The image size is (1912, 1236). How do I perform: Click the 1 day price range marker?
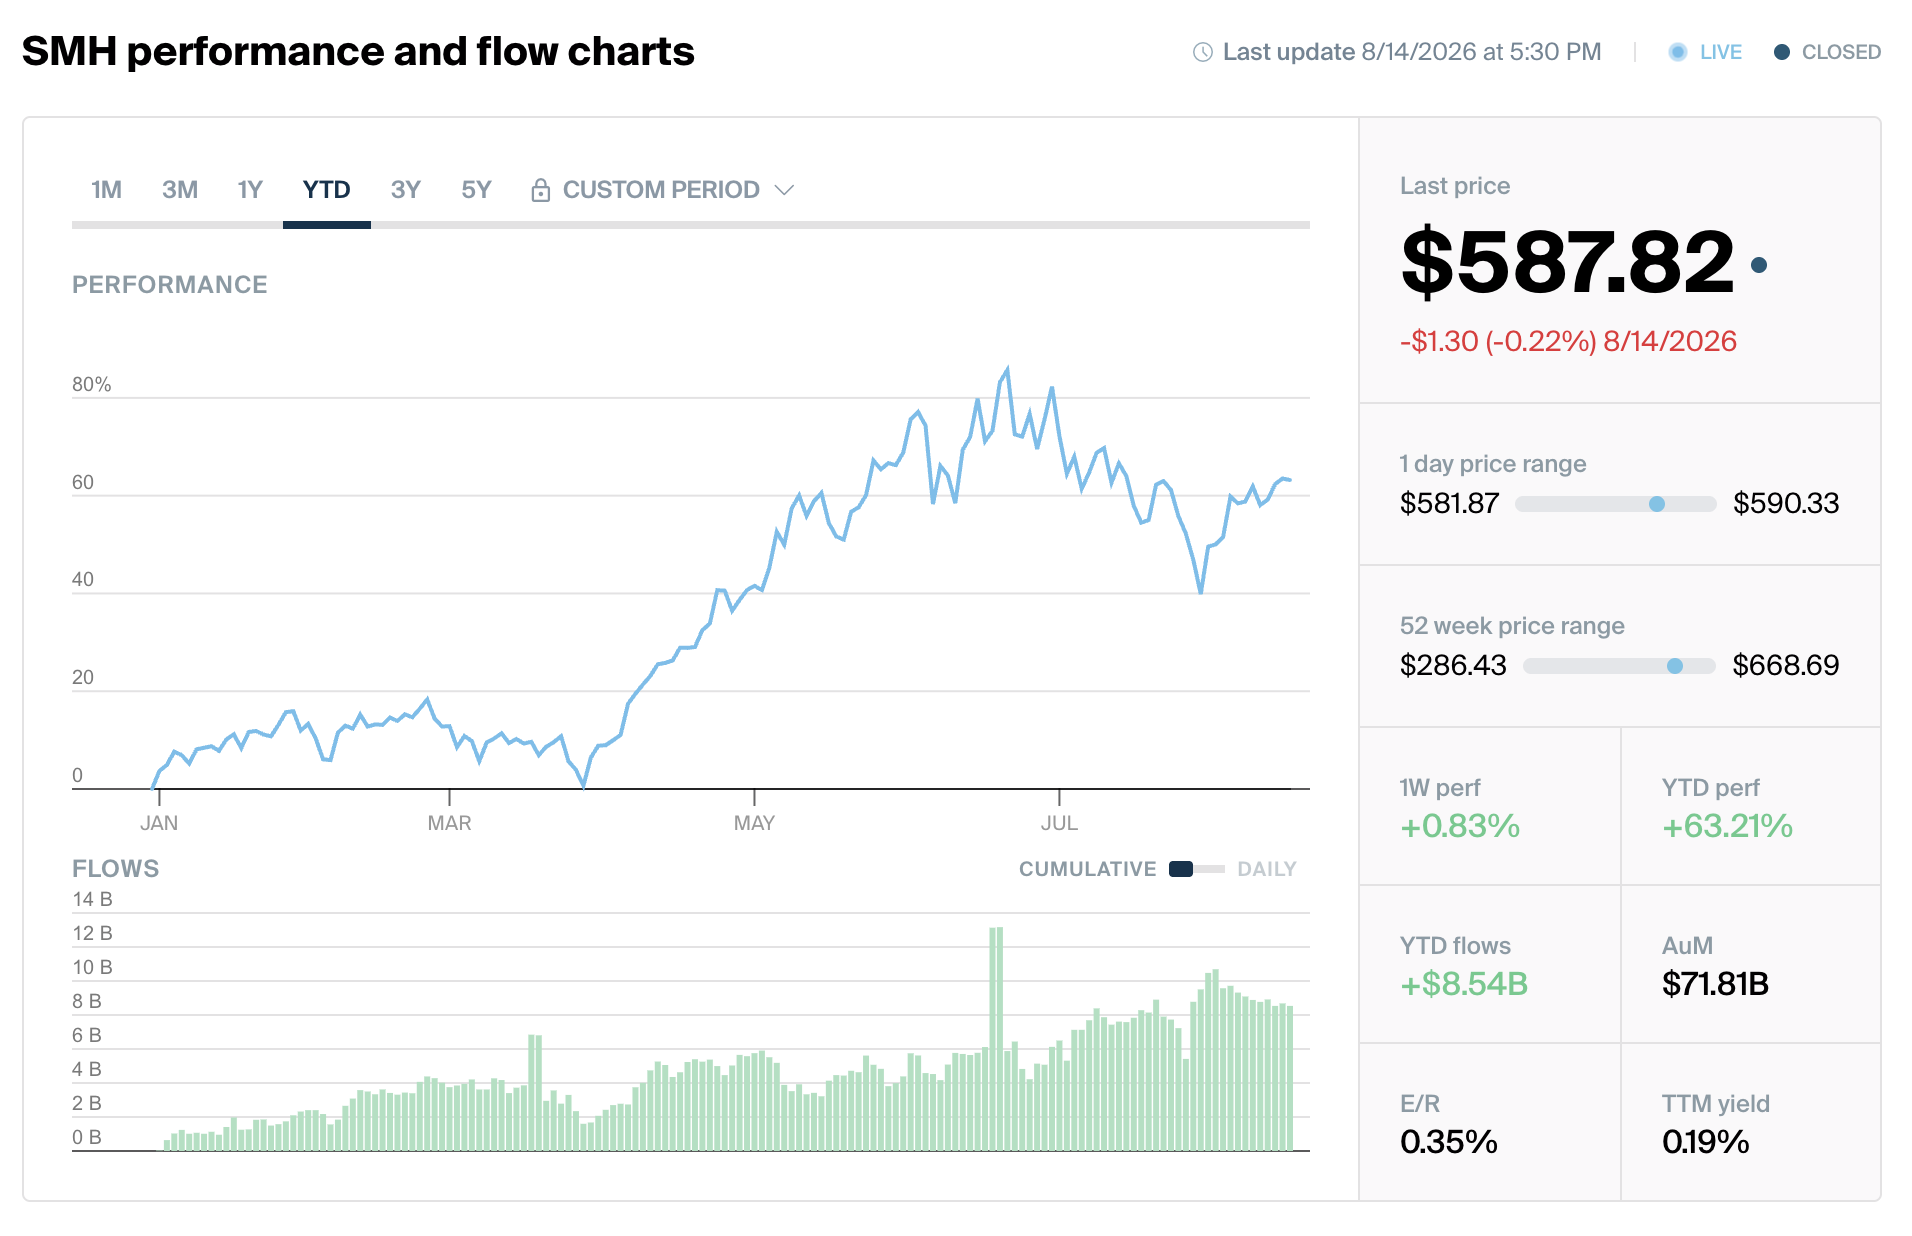click(x=1657, y=504)
